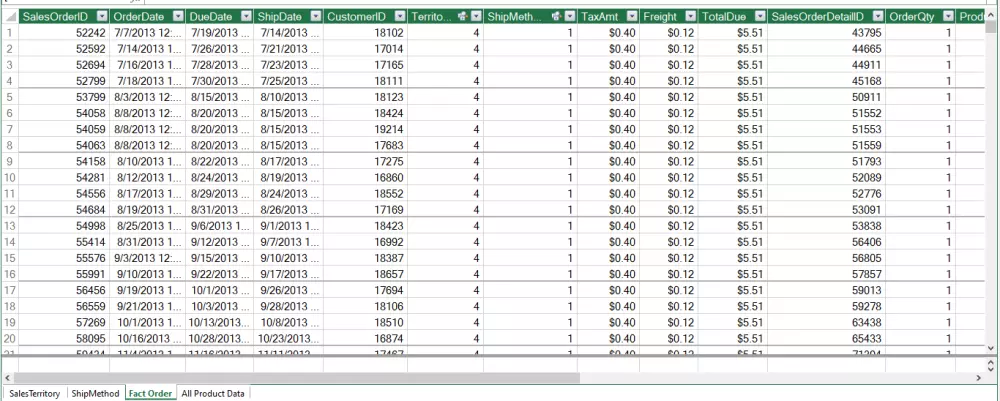Open the OrderDate column filter dropdown
Screen dimensions: 1000x401
point(178,17)
